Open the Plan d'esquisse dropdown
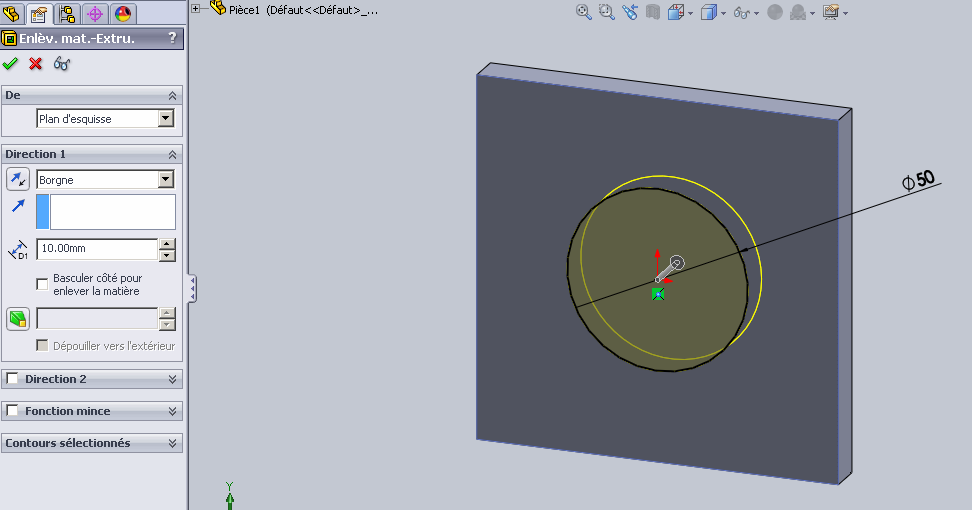The image size is (972, 510). click(x=166, y=118)
